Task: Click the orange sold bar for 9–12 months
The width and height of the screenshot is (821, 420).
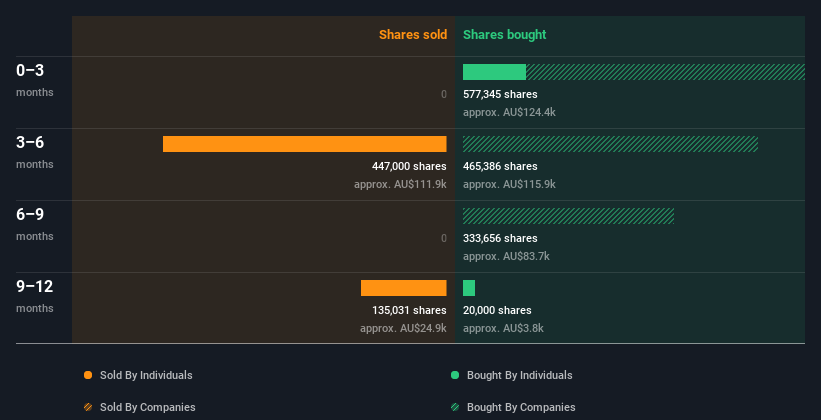Action: [404, 288]
